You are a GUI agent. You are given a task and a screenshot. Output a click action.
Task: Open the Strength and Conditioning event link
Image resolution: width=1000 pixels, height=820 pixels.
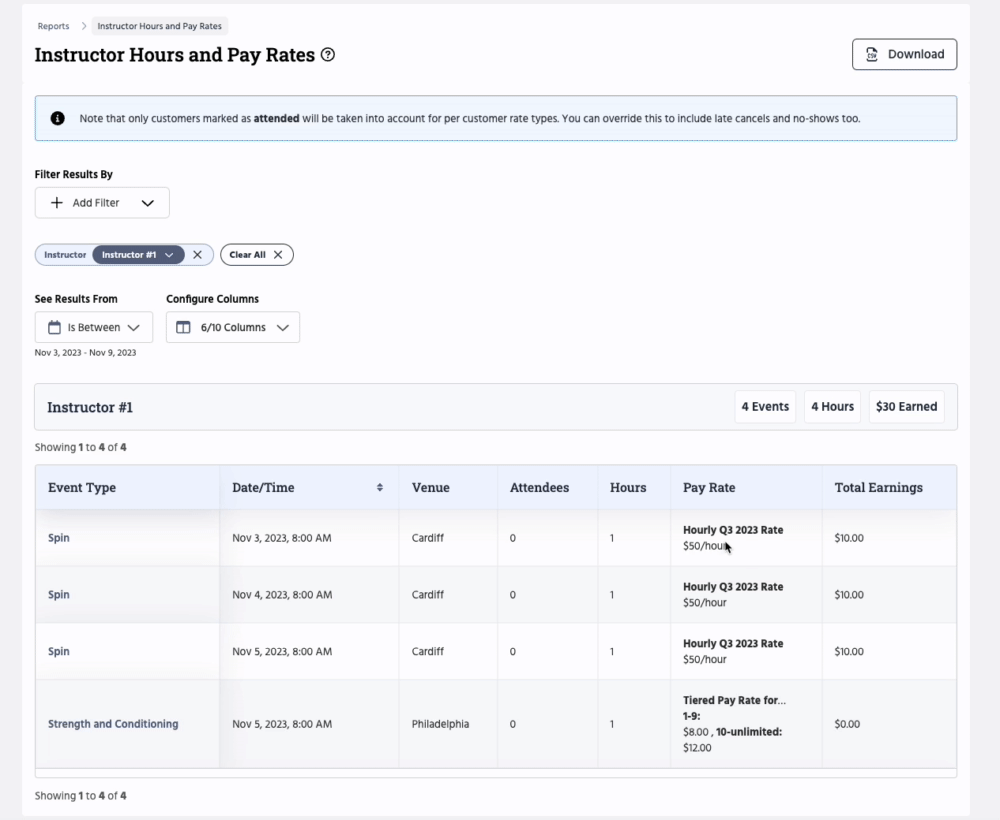[113, 724]
